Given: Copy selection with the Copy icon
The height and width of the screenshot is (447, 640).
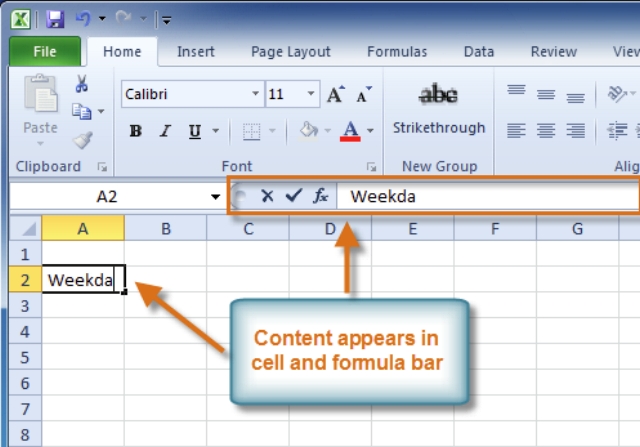Looking at the screenshot, I should (82, 111).
